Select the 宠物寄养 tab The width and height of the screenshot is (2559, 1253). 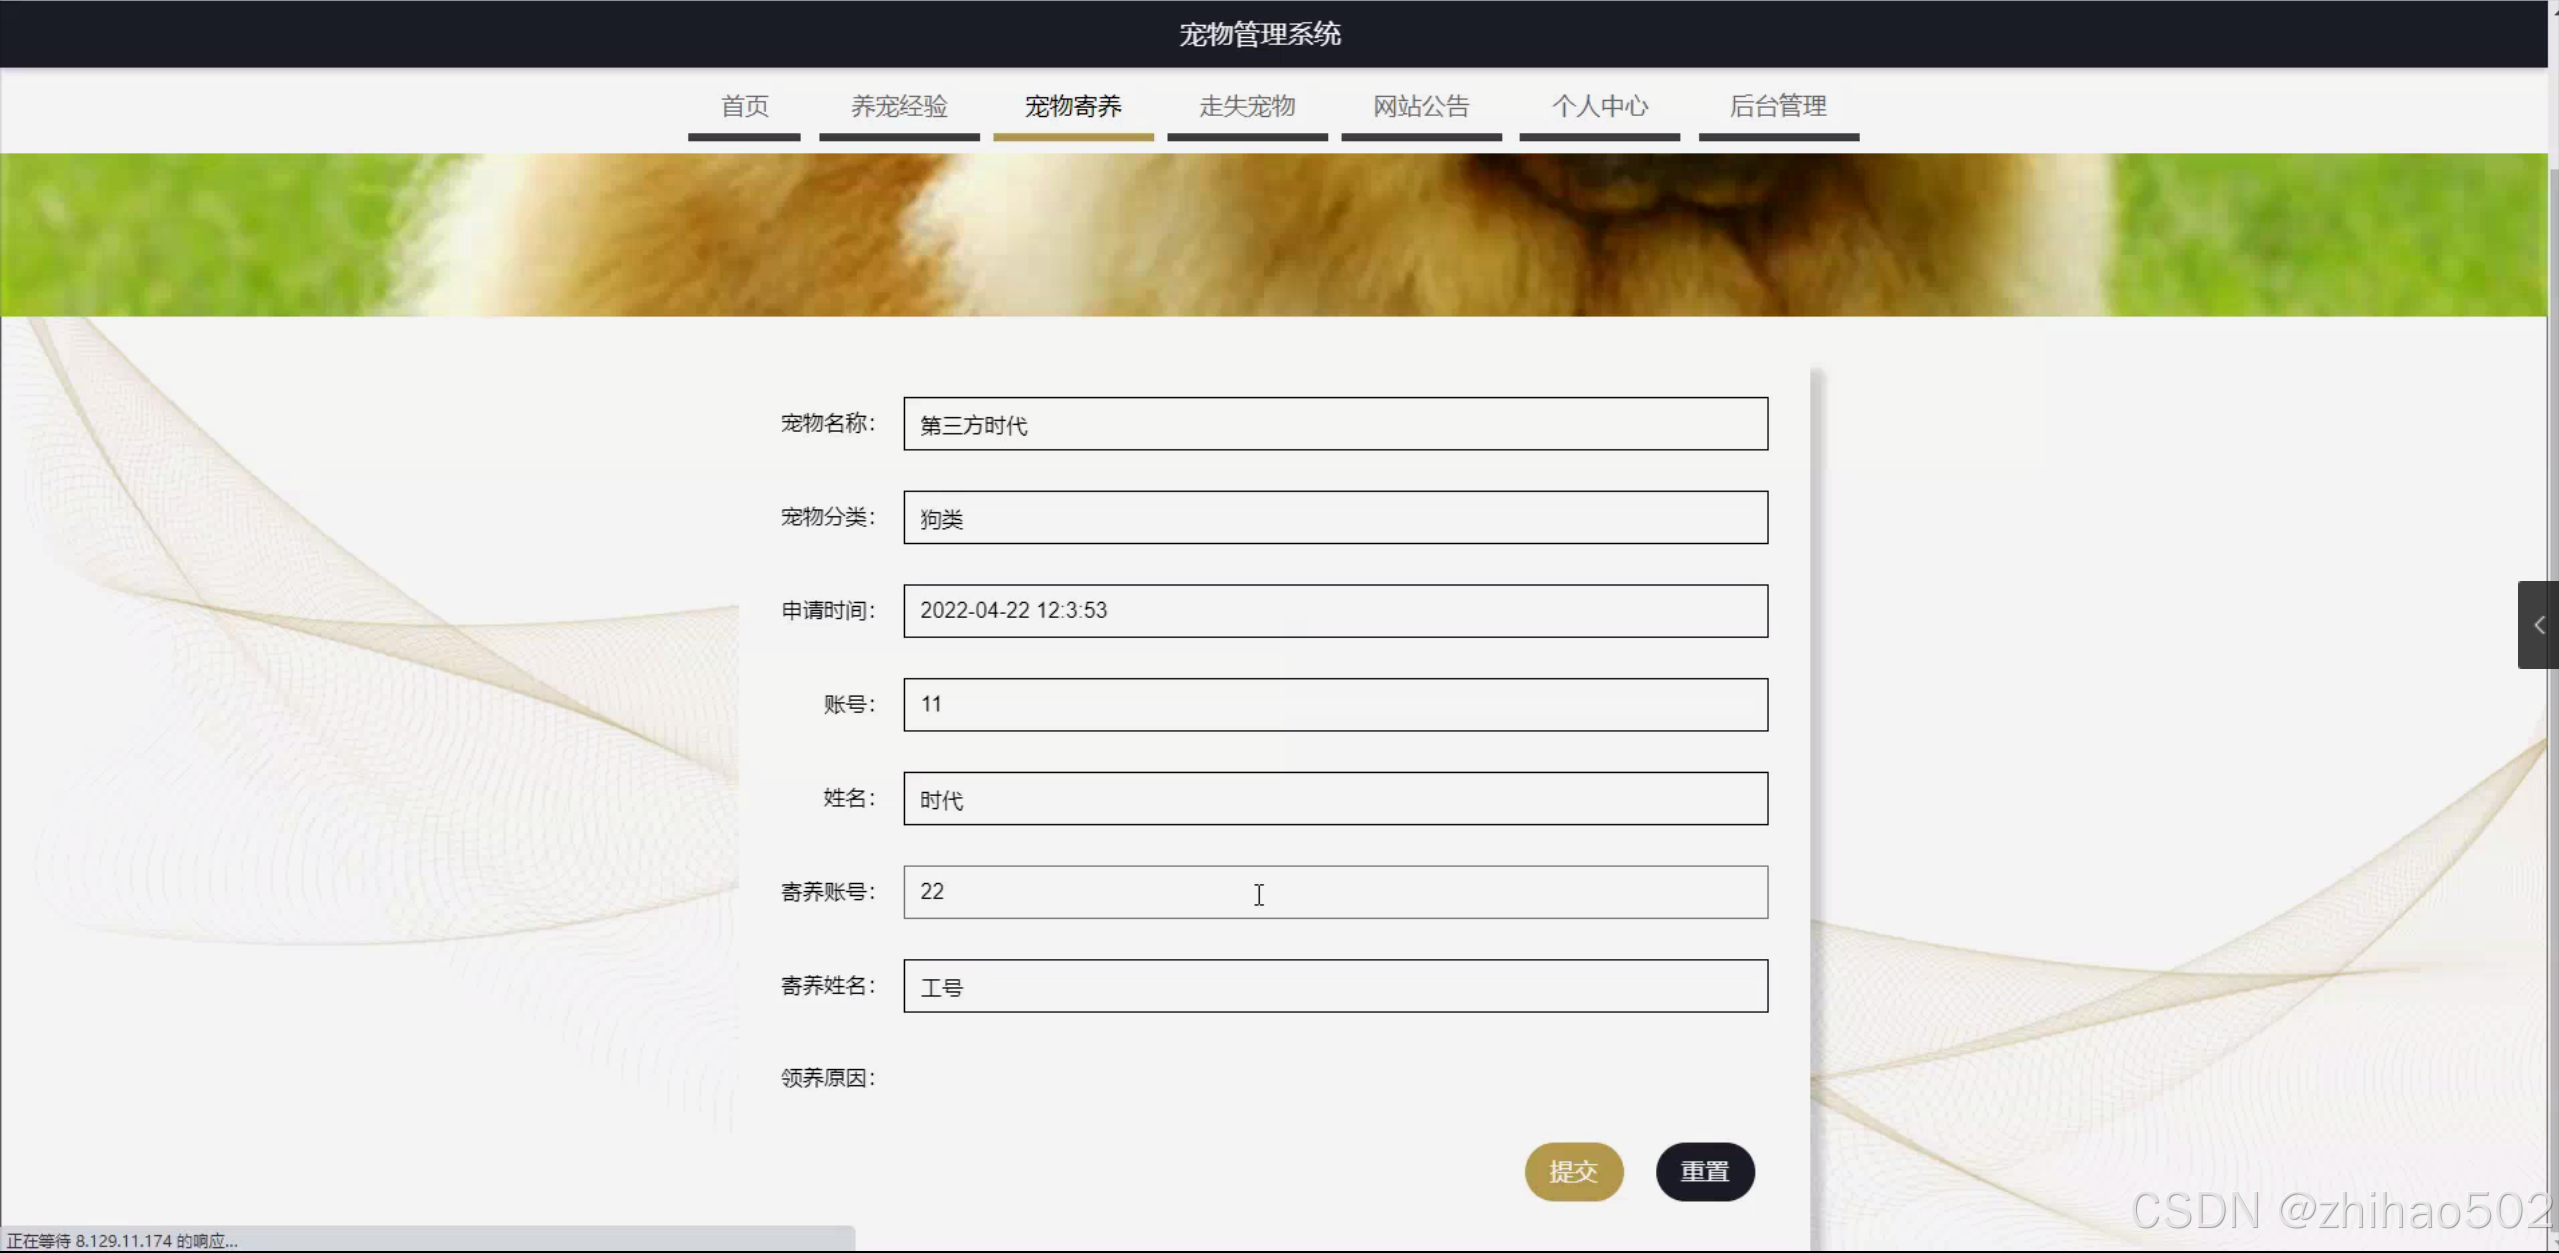tap(1072, 106)
